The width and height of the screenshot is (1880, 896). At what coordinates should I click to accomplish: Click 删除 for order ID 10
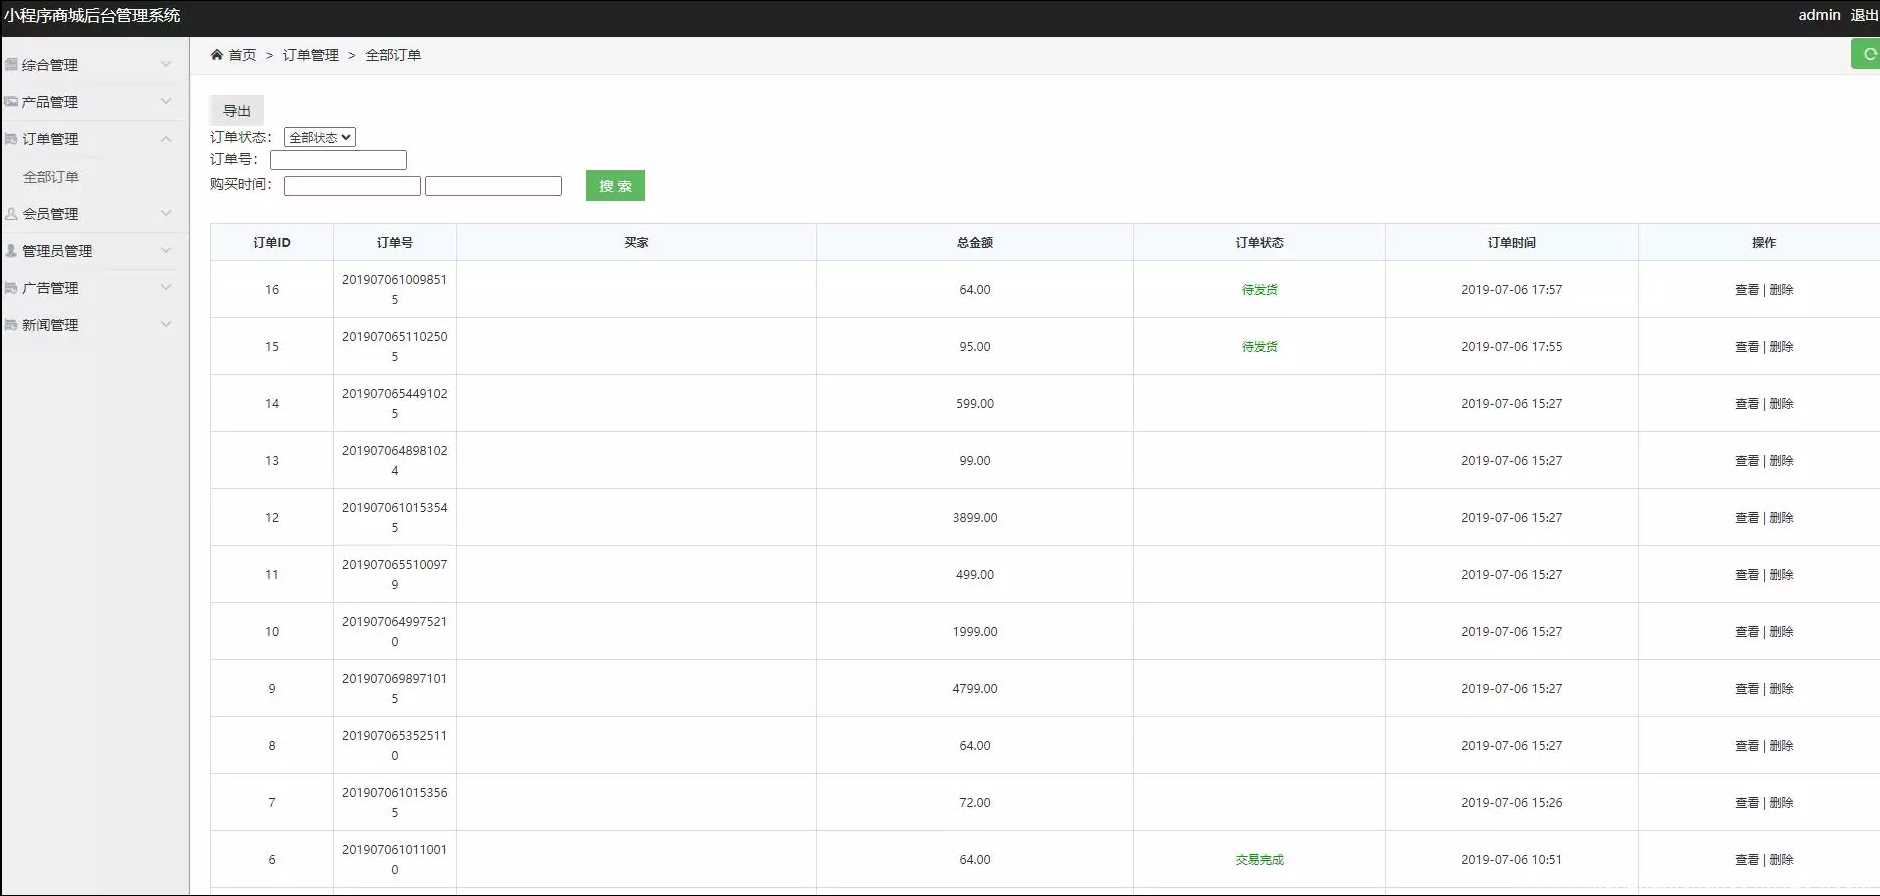[1781, 632]
